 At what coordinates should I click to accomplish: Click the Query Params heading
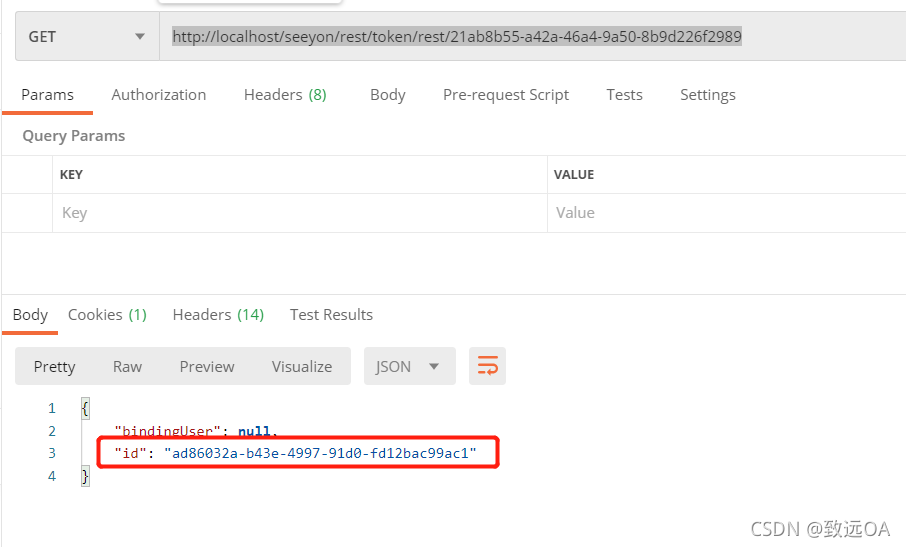coord(73,136)
